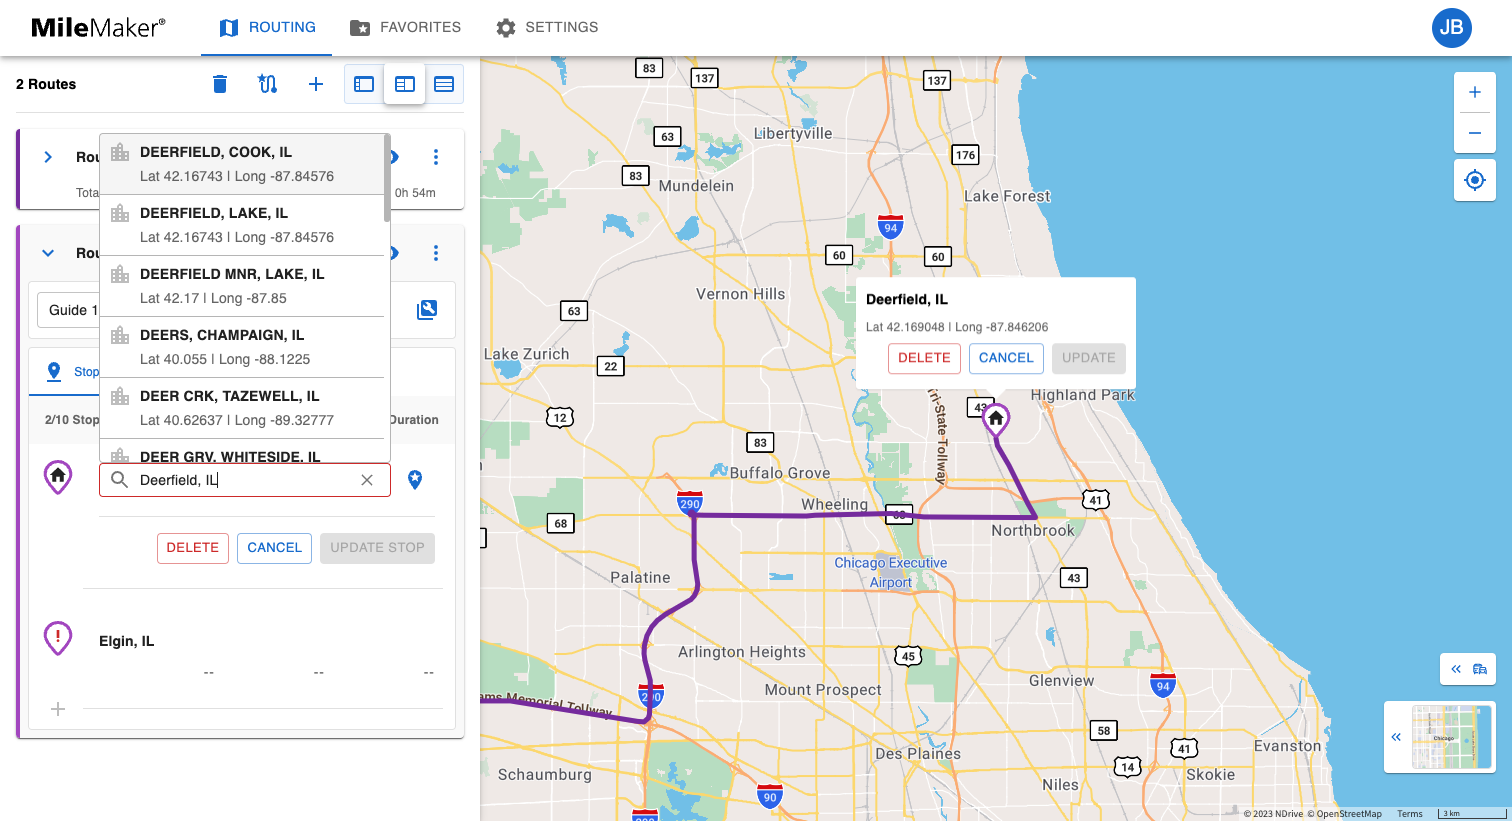Center map on current location
The height and width of the screenshot is (821, 1512).
tap(1475, 180)
